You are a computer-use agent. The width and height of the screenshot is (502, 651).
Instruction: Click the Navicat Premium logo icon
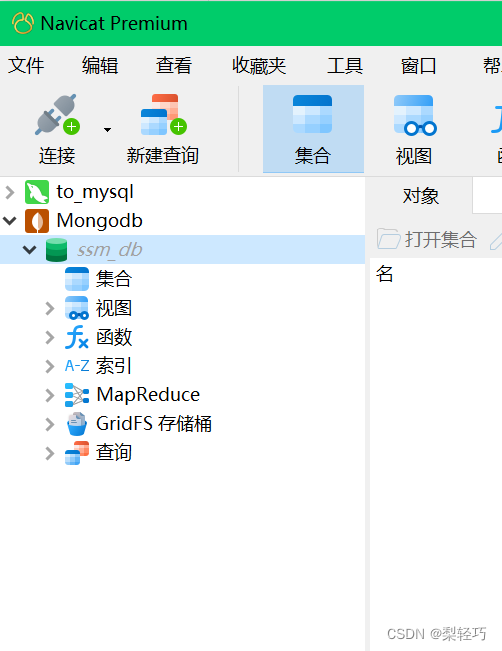[x=22, y=23]
